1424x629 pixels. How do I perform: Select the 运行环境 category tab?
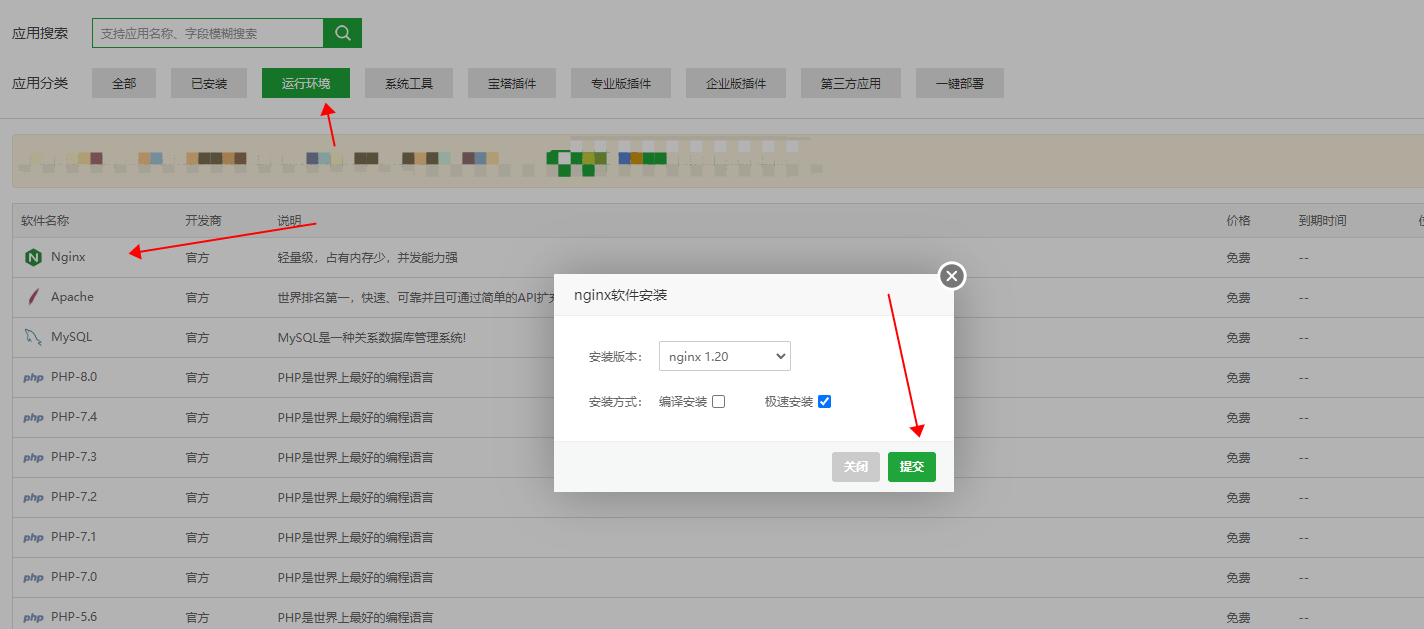point(306,84)
